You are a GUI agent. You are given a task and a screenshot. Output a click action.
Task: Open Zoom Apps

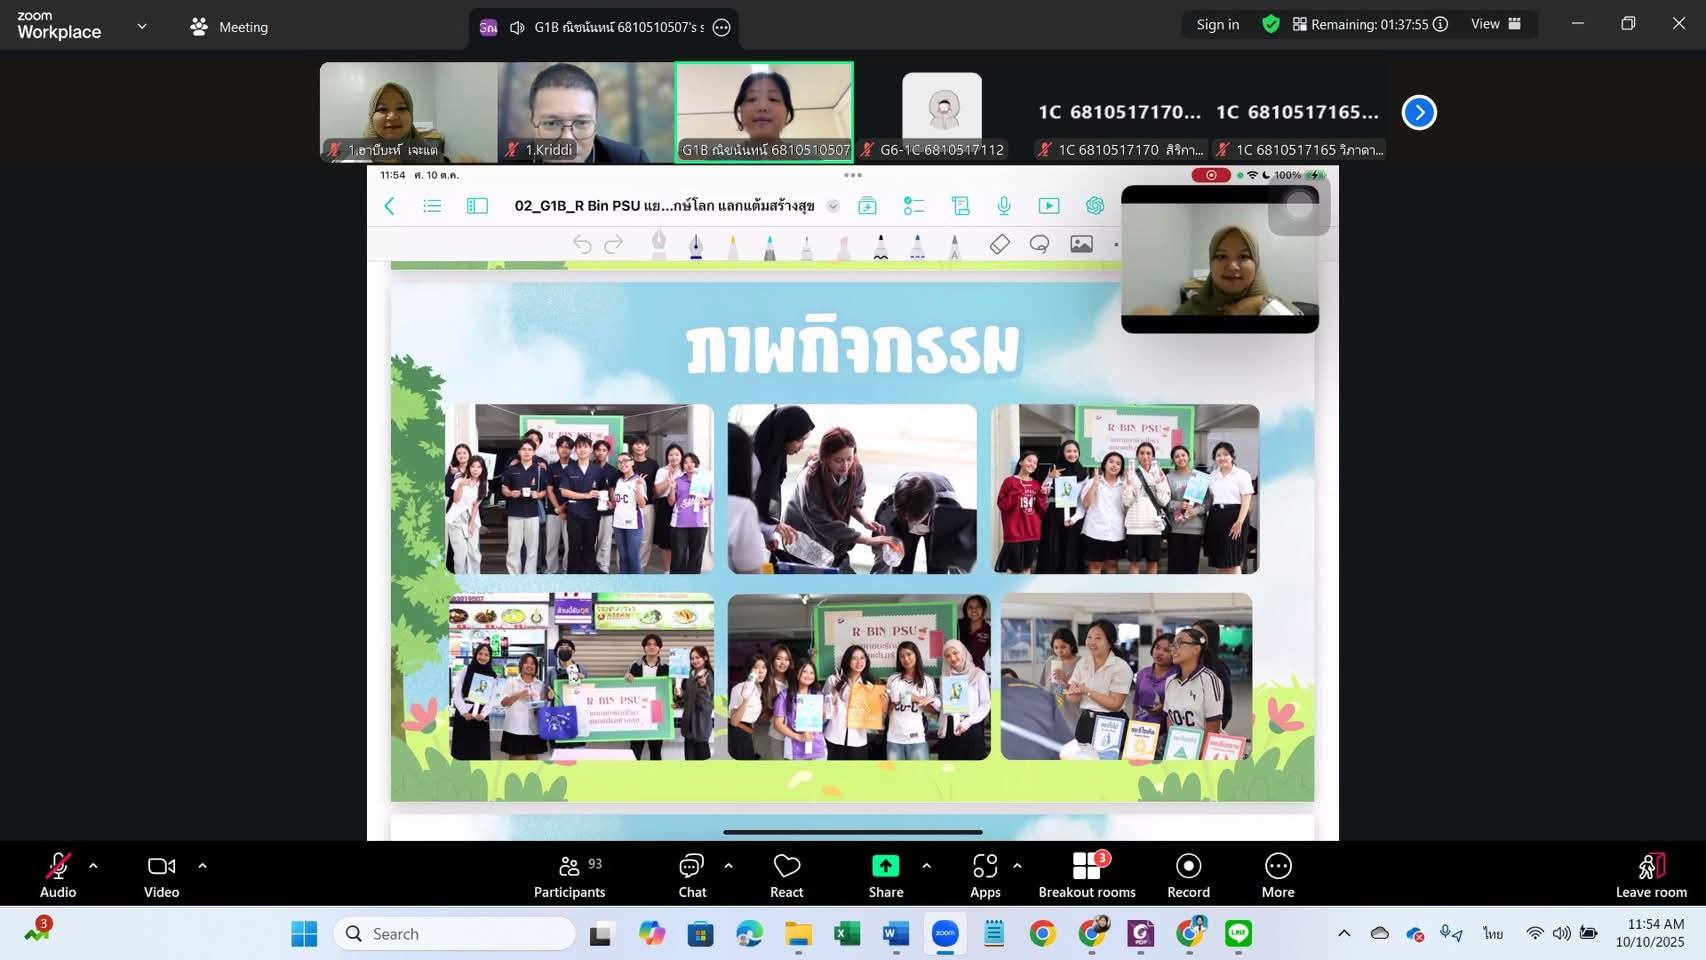(x=984, y=875)
